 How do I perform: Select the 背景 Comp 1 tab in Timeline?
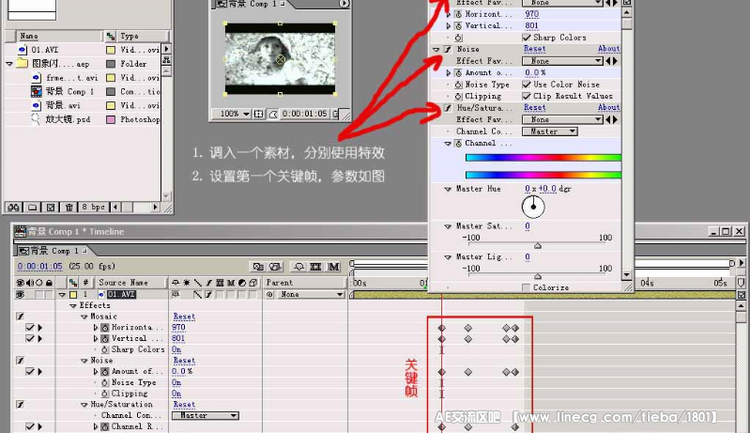click(x=53, y=251)
